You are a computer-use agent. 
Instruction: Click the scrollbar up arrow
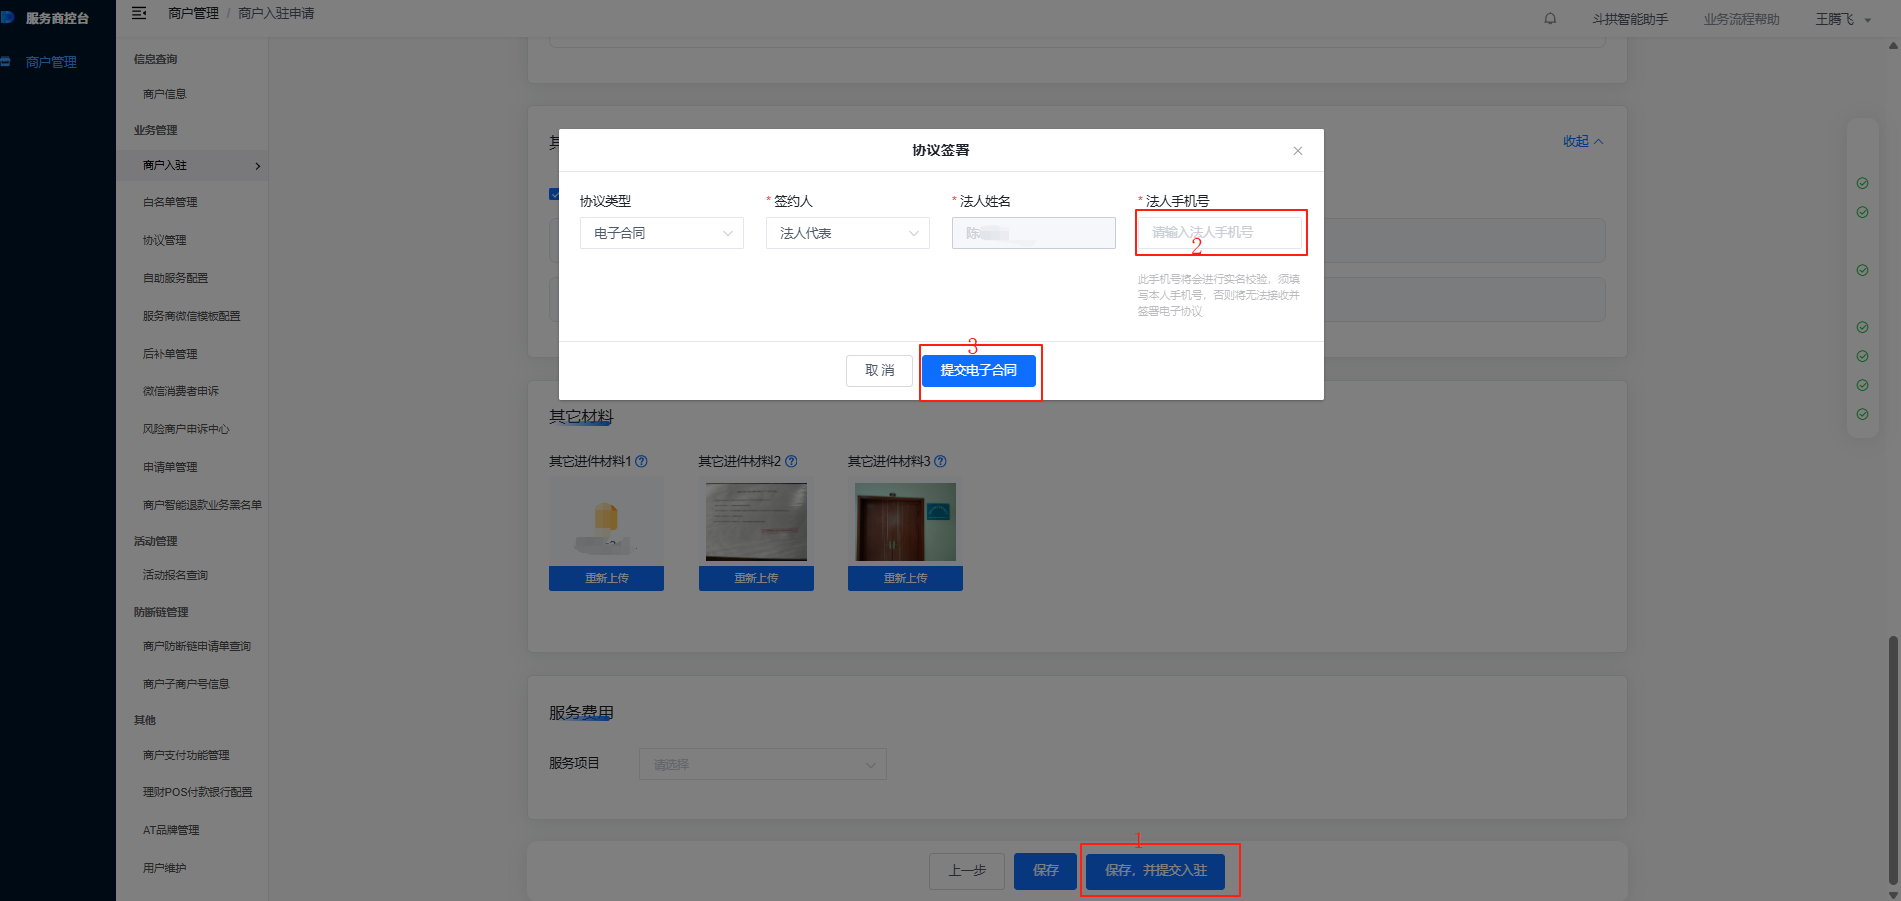1893,45
